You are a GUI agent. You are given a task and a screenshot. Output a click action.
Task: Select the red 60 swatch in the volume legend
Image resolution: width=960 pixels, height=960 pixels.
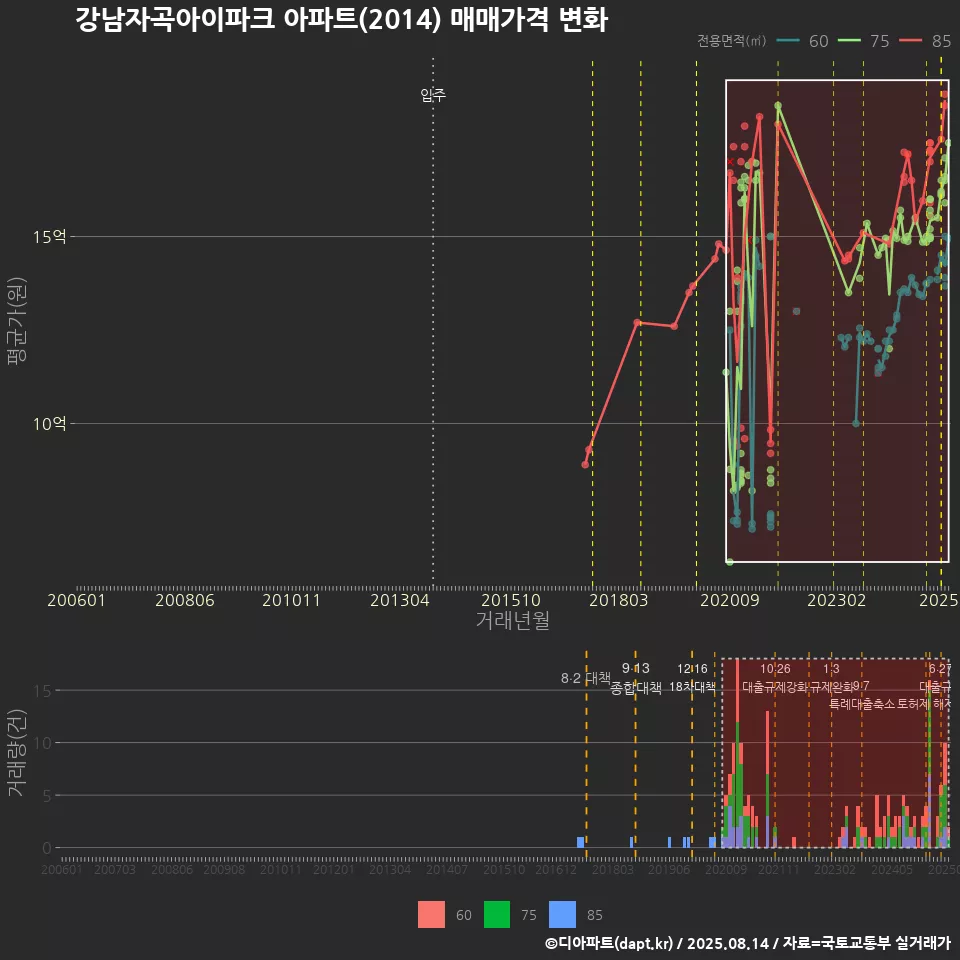click(x=431, y=915)
